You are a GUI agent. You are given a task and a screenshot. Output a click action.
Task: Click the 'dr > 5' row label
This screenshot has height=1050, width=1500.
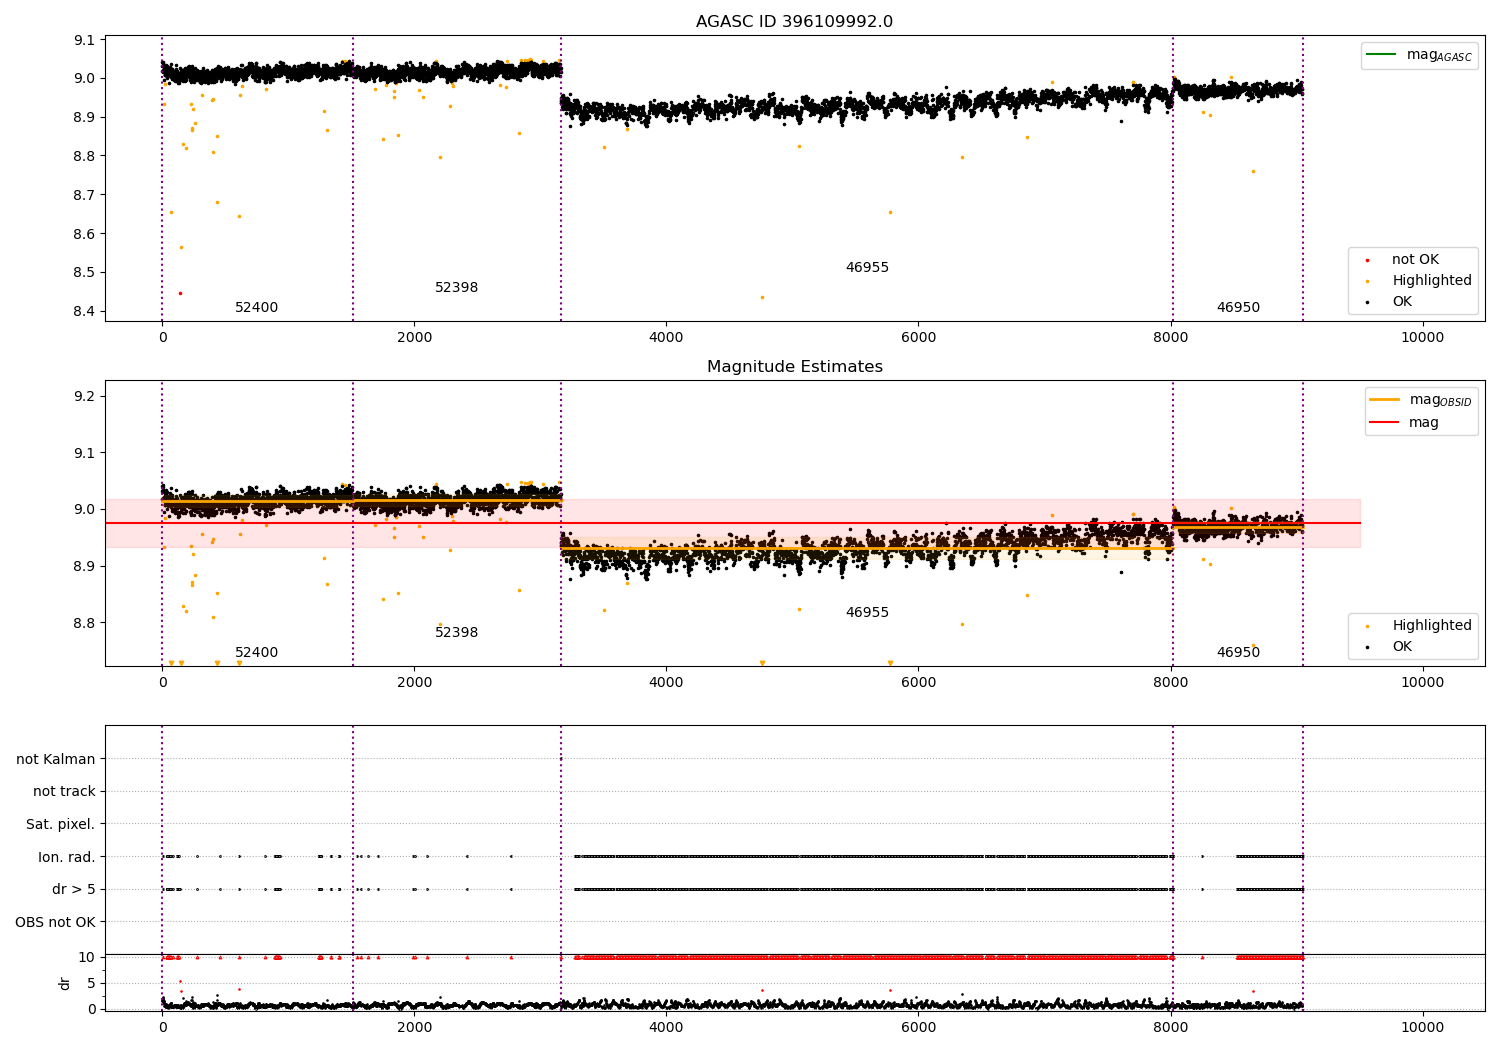(74, 890)
